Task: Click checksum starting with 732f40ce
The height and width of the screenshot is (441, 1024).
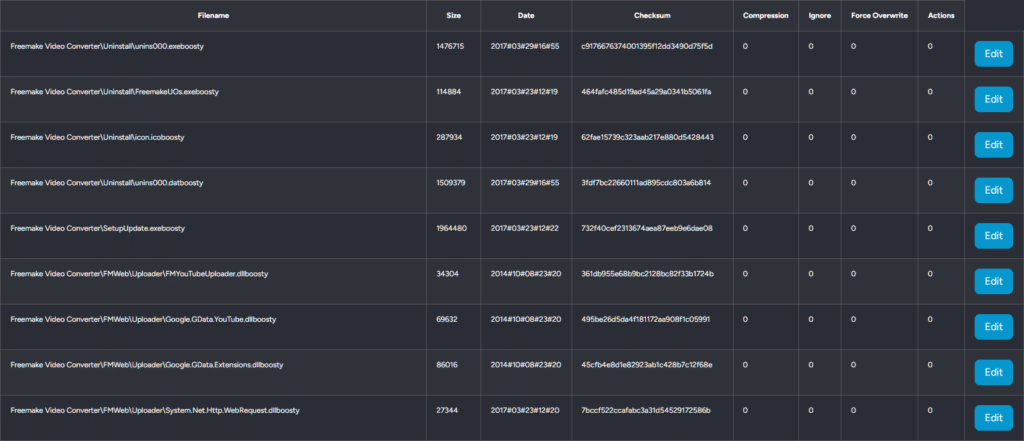Action: [647, 229]
